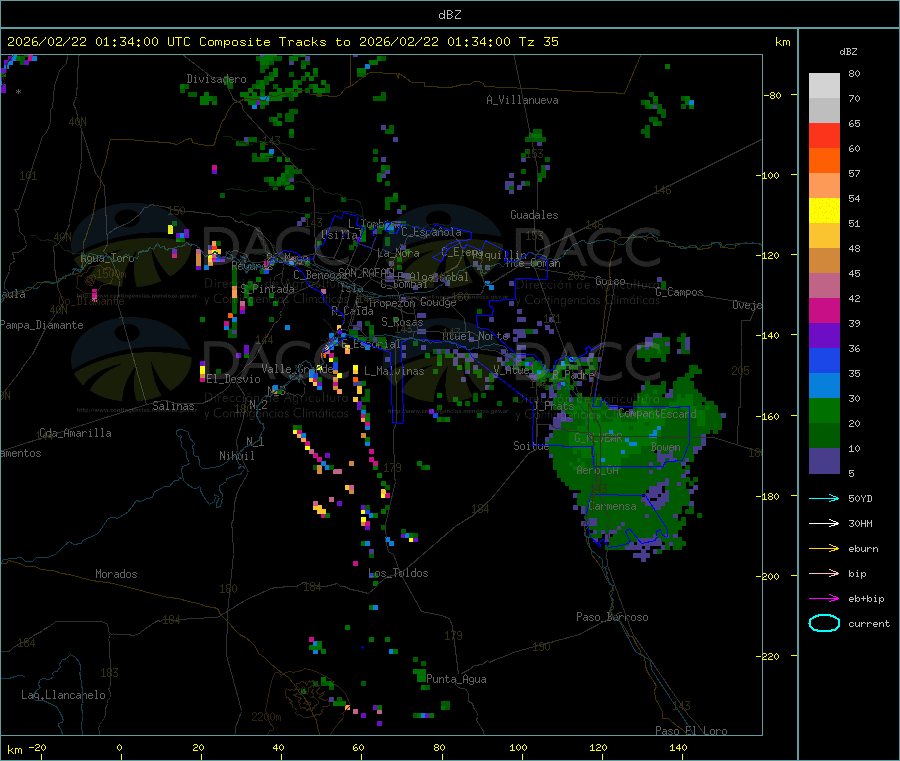Click the white 30HM arrow in the legend
This screenshot has width=900, height=761.
[x=824, y=523]
